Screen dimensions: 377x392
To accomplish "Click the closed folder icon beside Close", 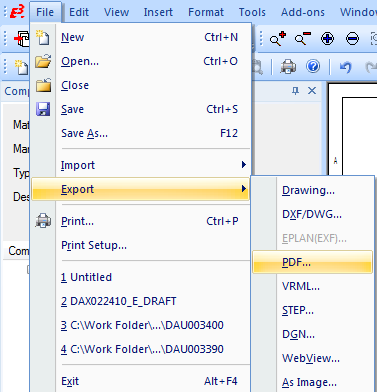I will pos(43,85).
